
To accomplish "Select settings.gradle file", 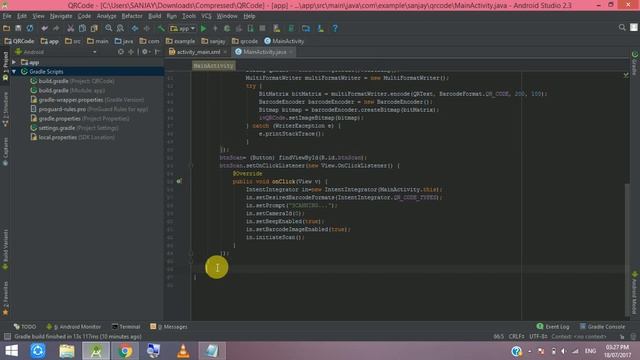I will coord(74,128).
